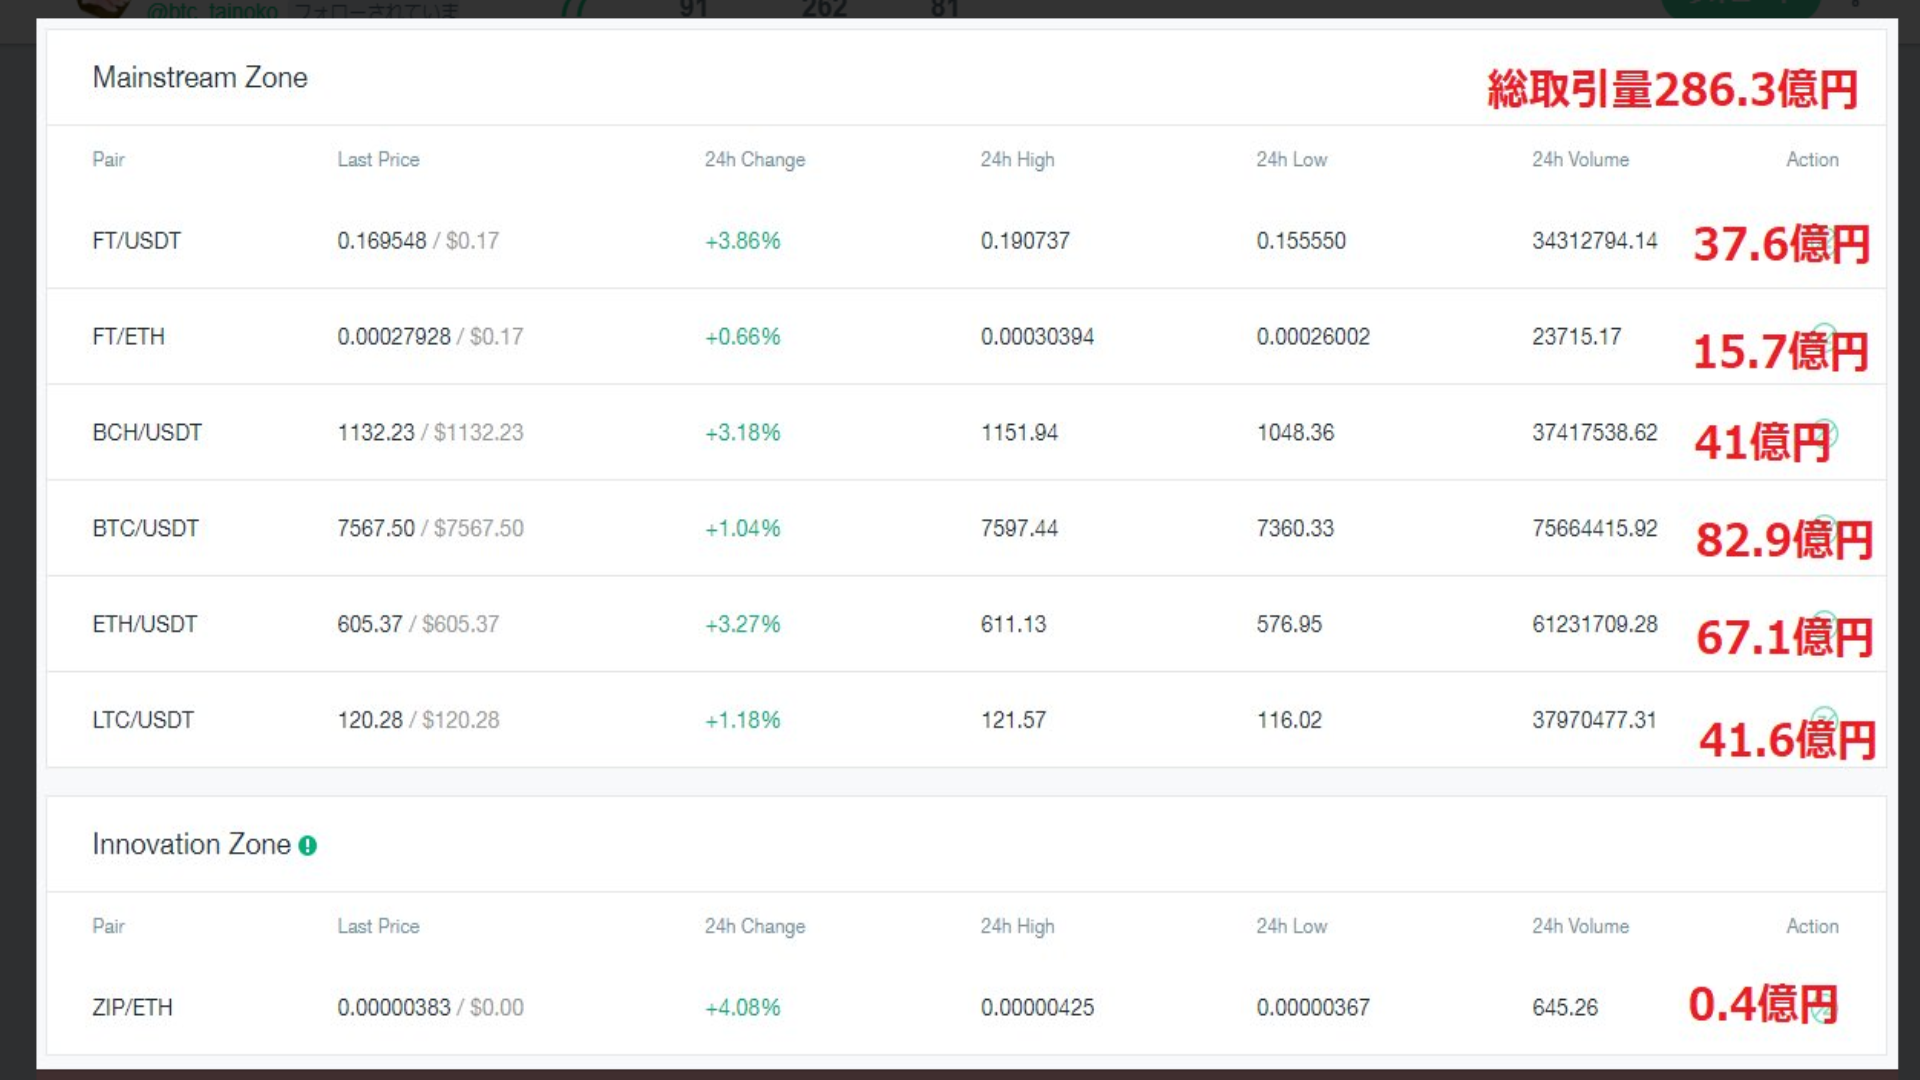Click the ETH/USDT row action icon

tap(1825, 623)
